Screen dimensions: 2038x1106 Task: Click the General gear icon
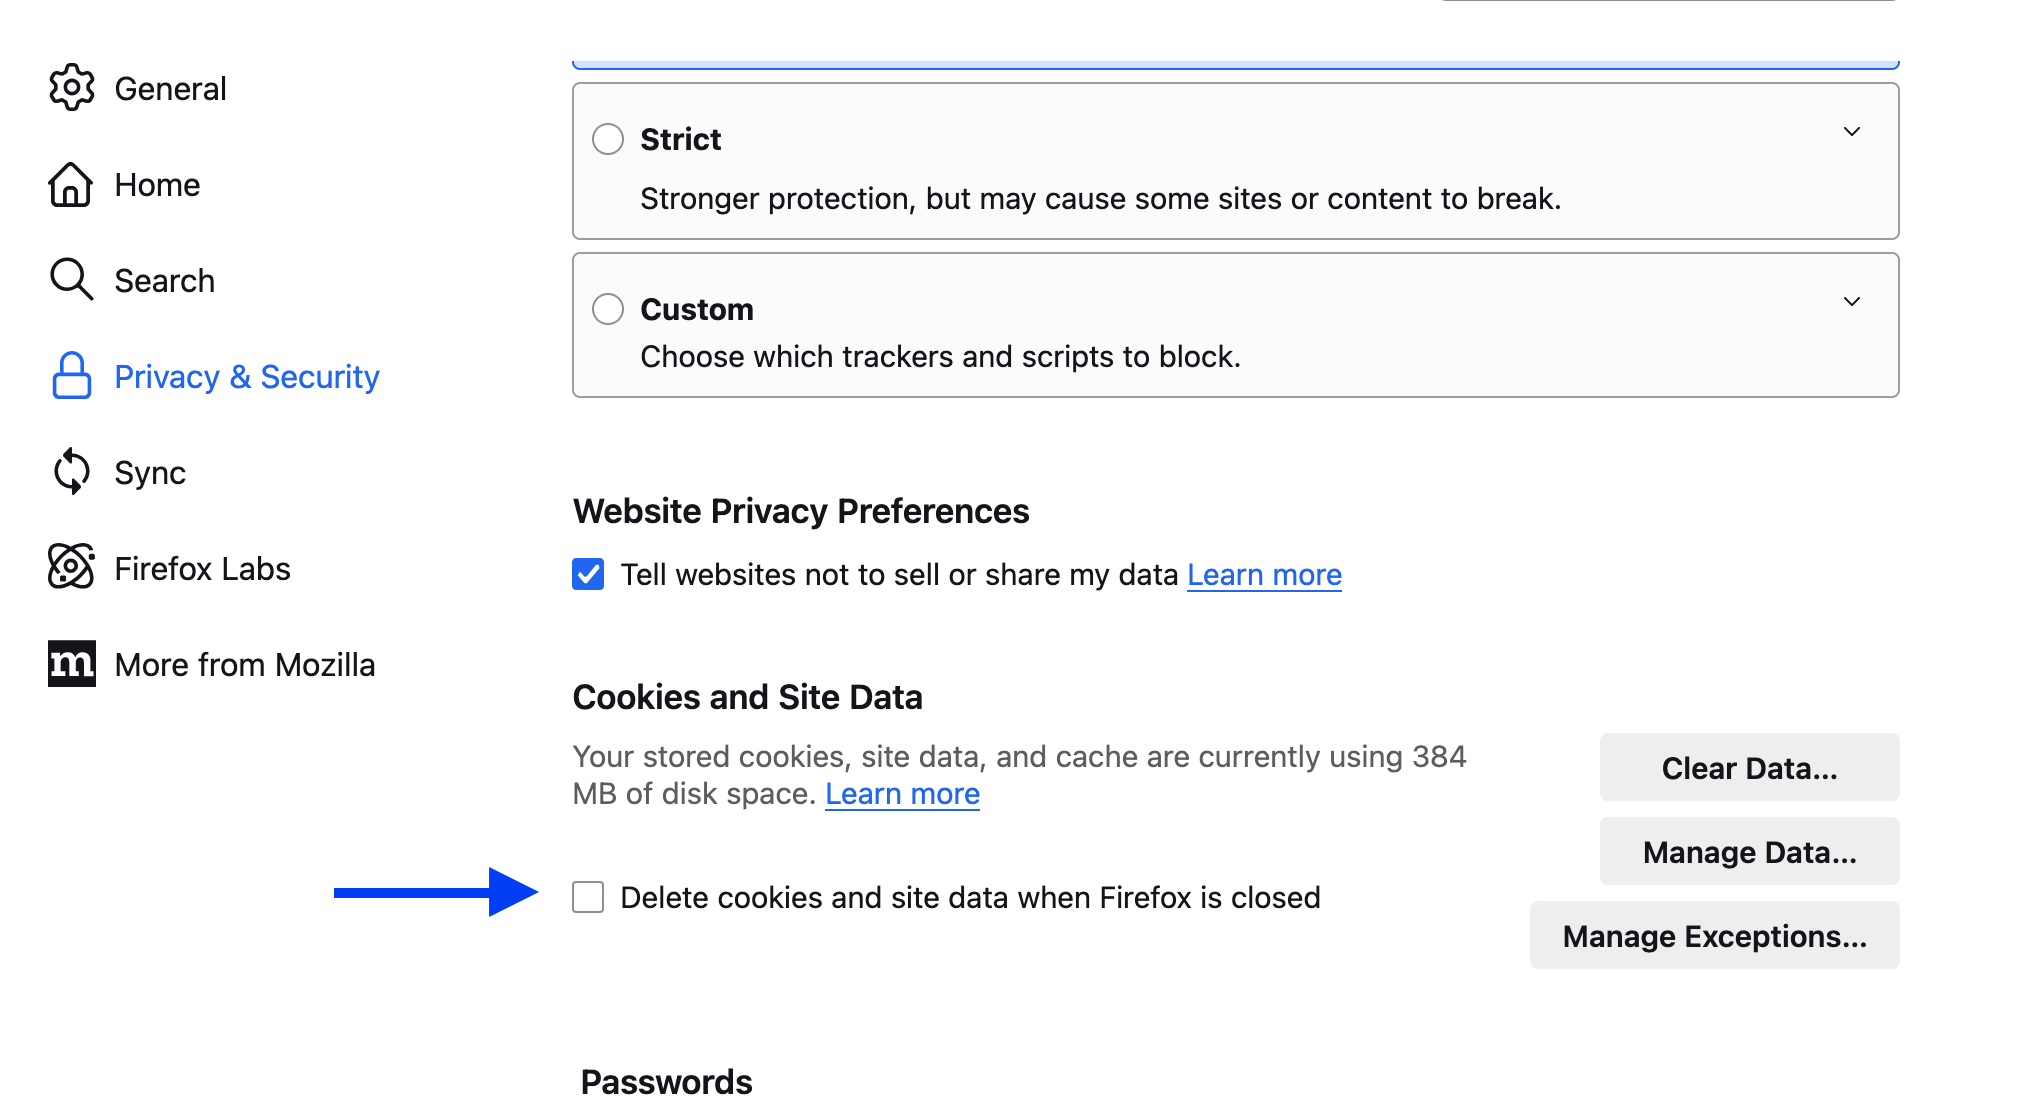click(71, 88)
